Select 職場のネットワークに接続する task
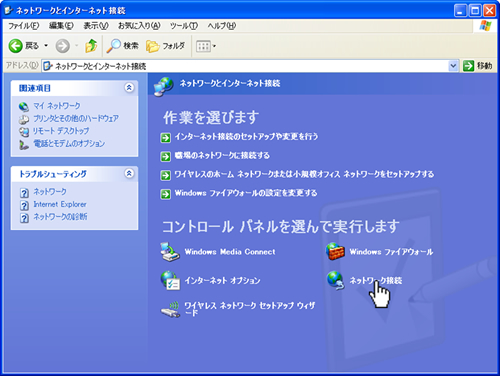500x376 pixels. tap(222, 155)
